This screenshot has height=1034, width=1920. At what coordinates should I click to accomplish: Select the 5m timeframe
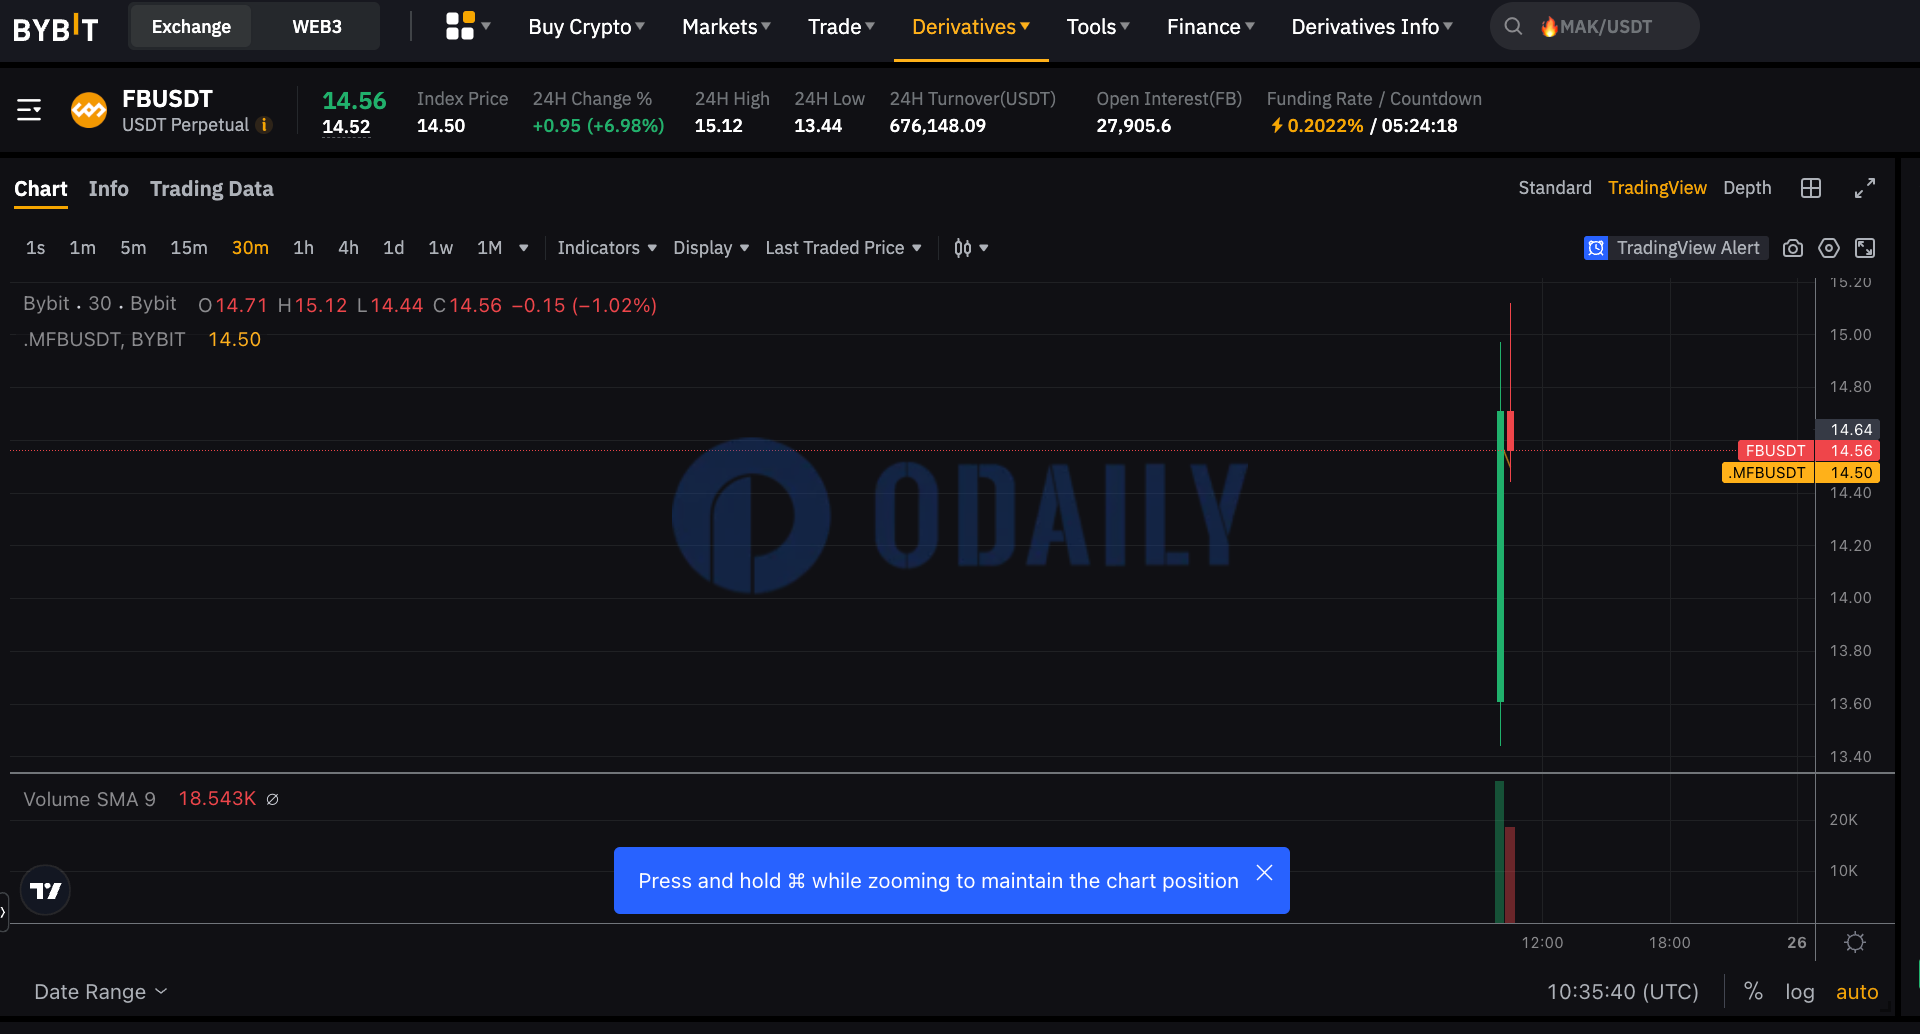(x=133, y=248)
